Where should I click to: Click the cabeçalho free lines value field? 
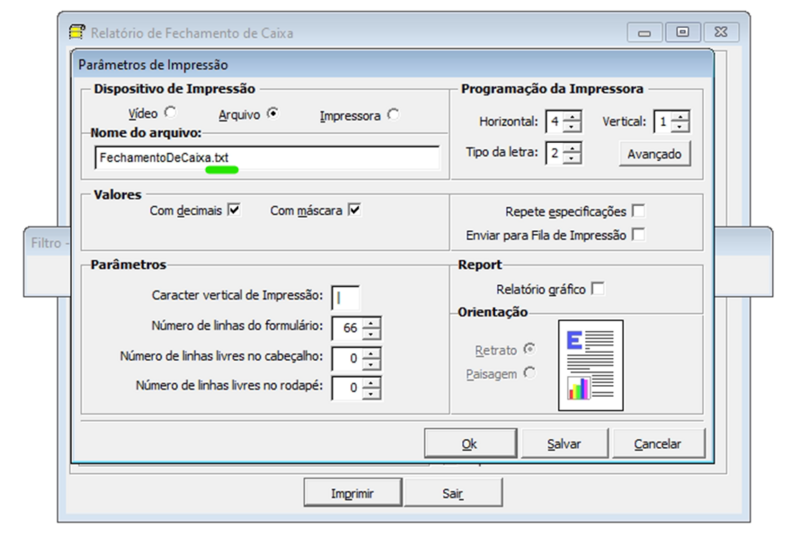point(347,359)
